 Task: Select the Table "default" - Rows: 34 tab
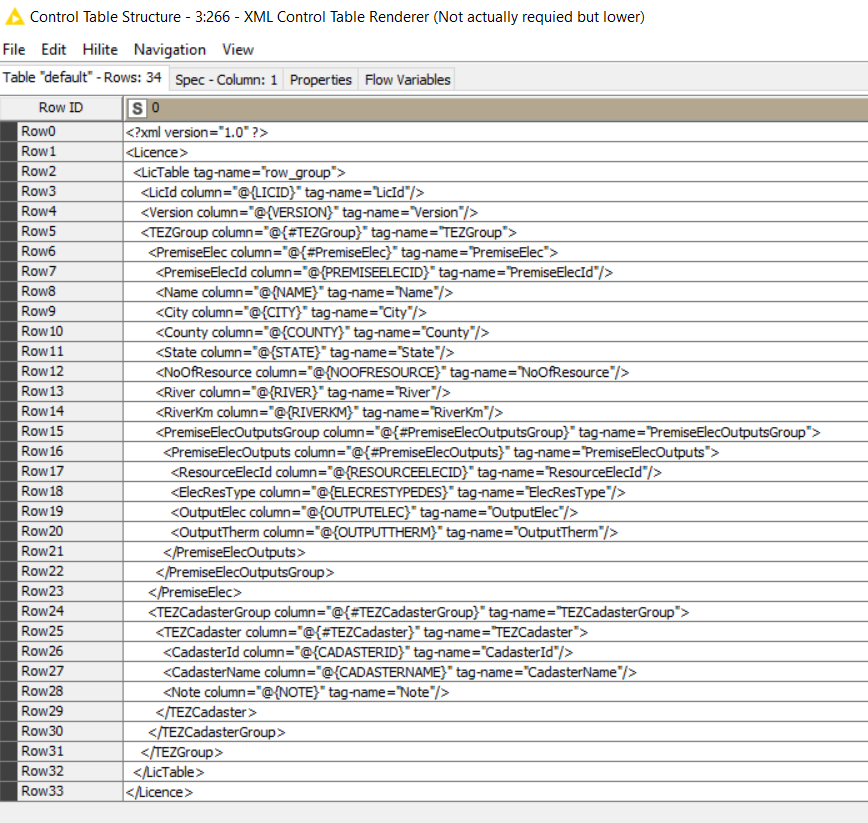tap(83, 78)
